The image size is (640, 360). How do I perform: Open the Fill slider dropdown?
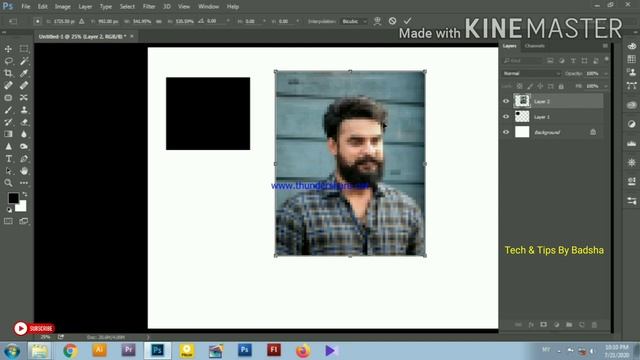[606, 87]
